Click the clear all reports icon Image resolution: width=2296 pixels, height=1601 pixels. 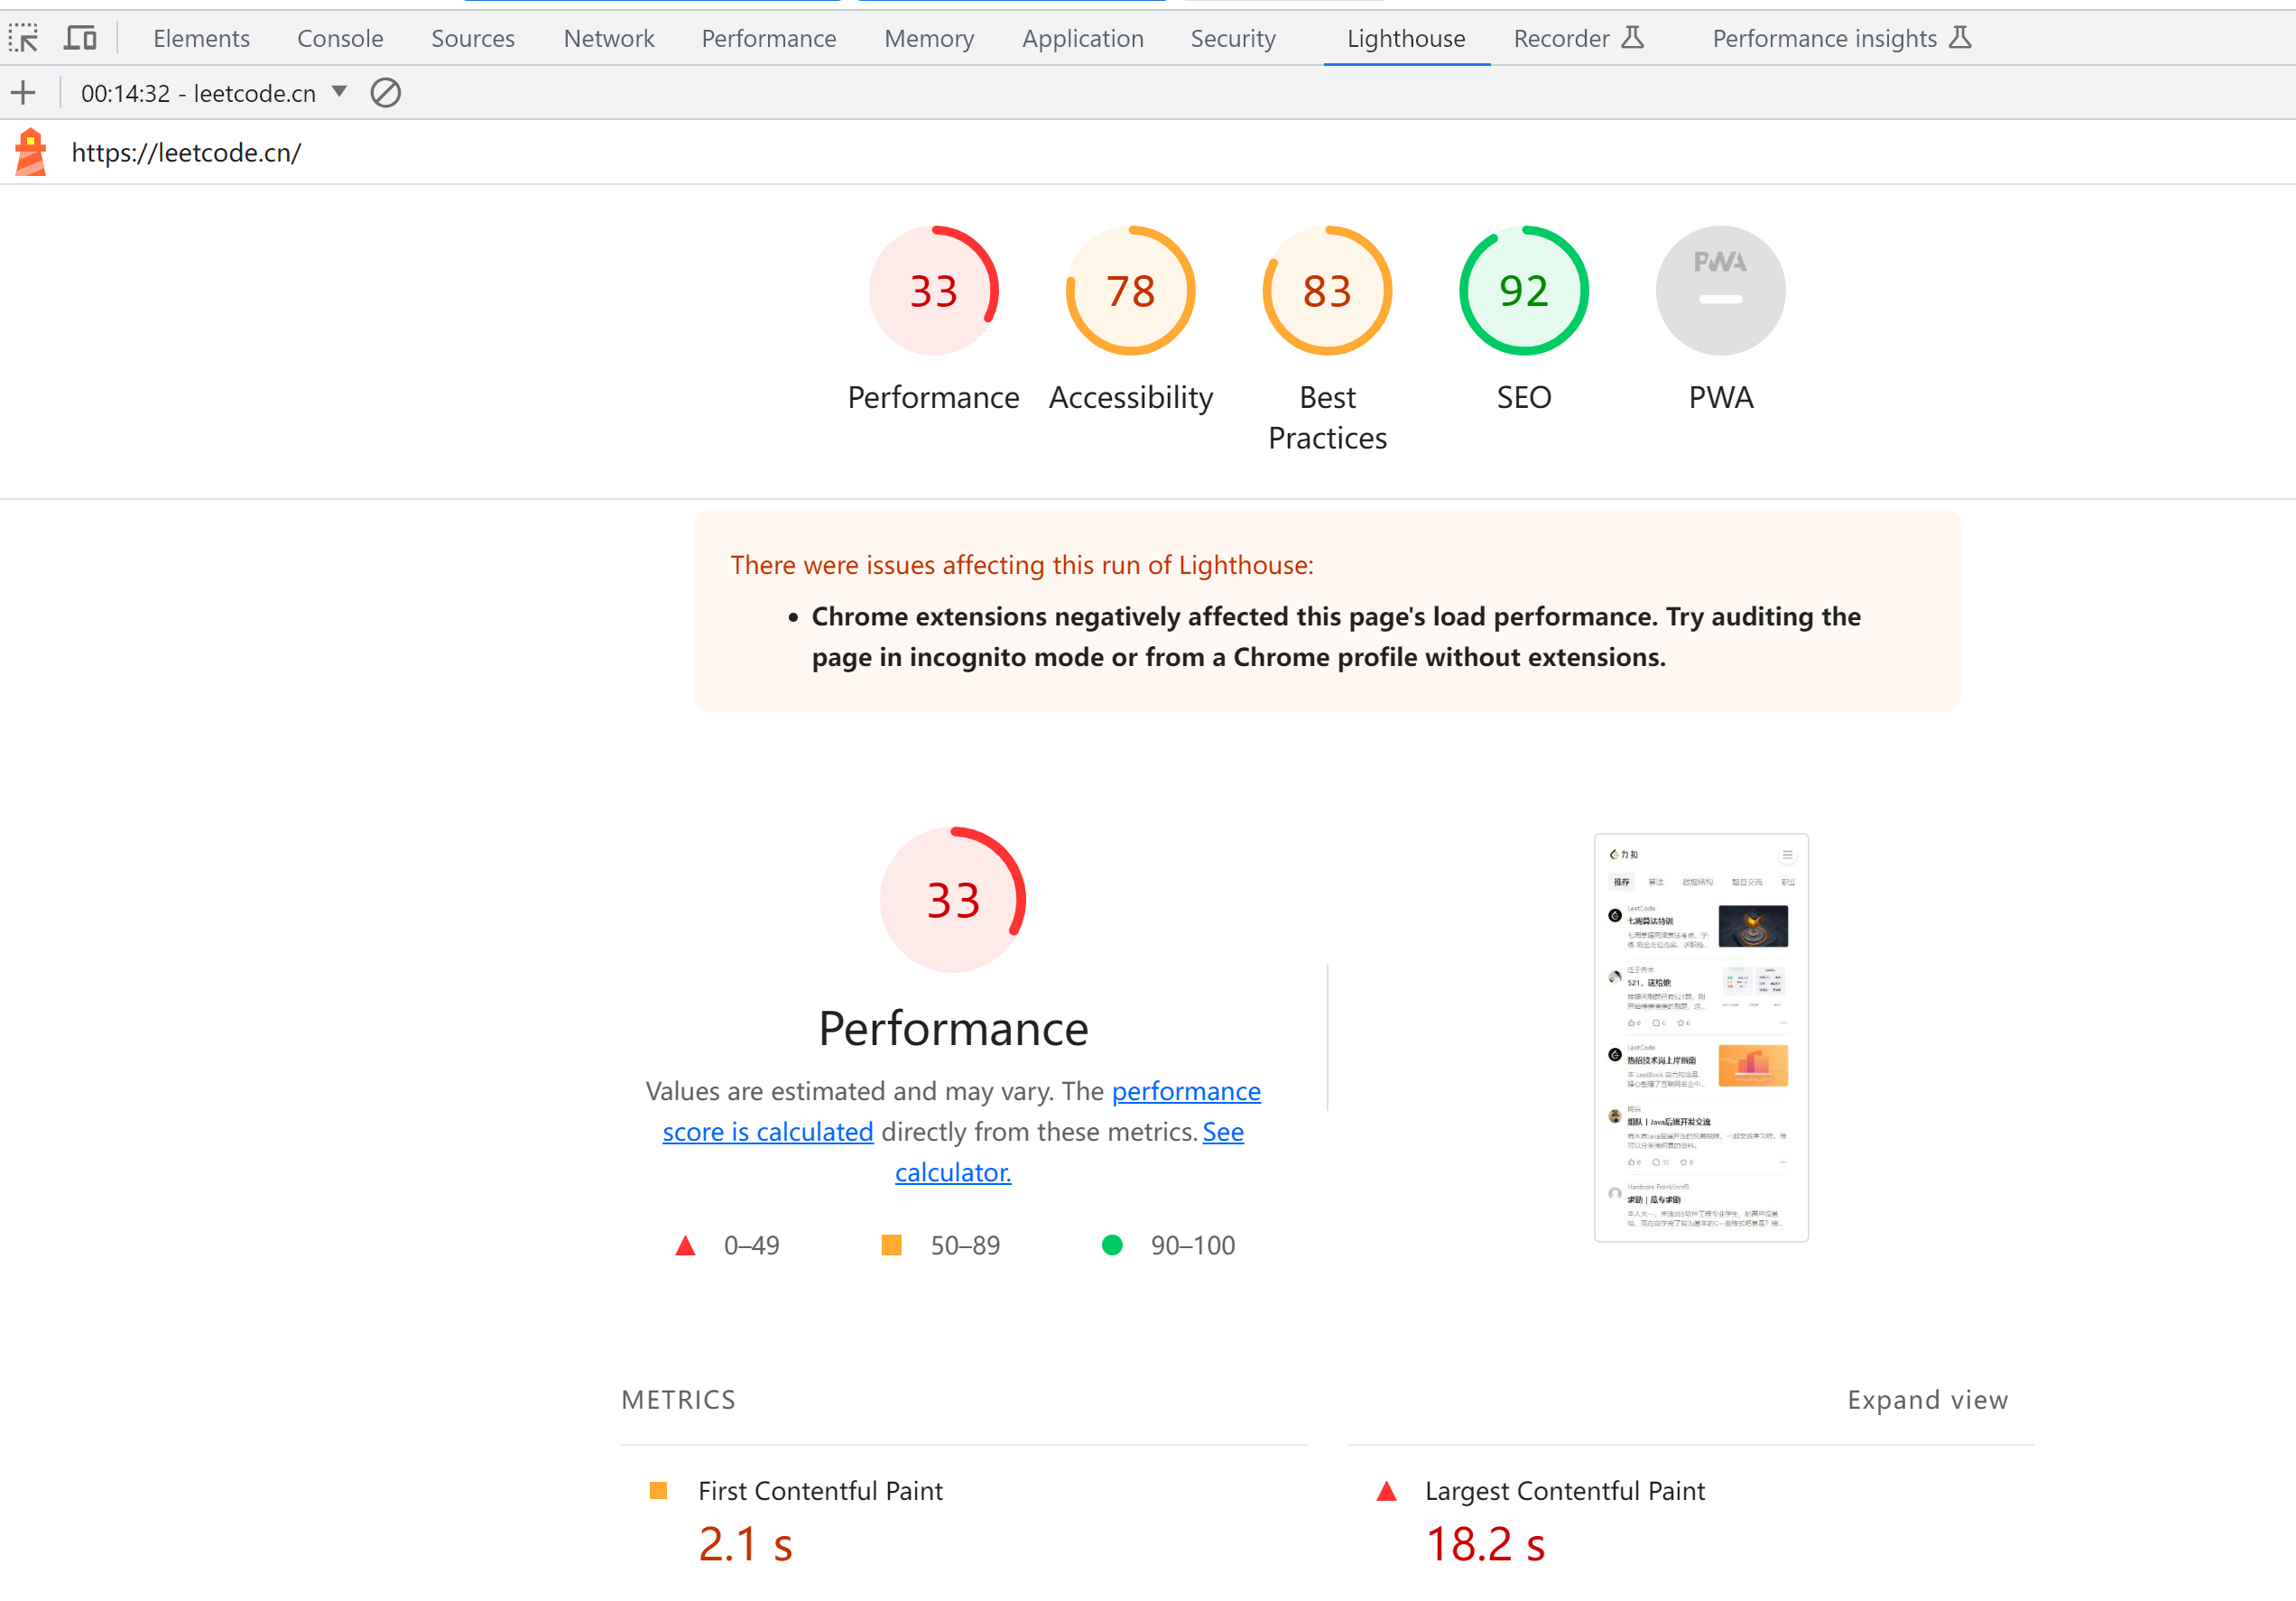[385, 93]
